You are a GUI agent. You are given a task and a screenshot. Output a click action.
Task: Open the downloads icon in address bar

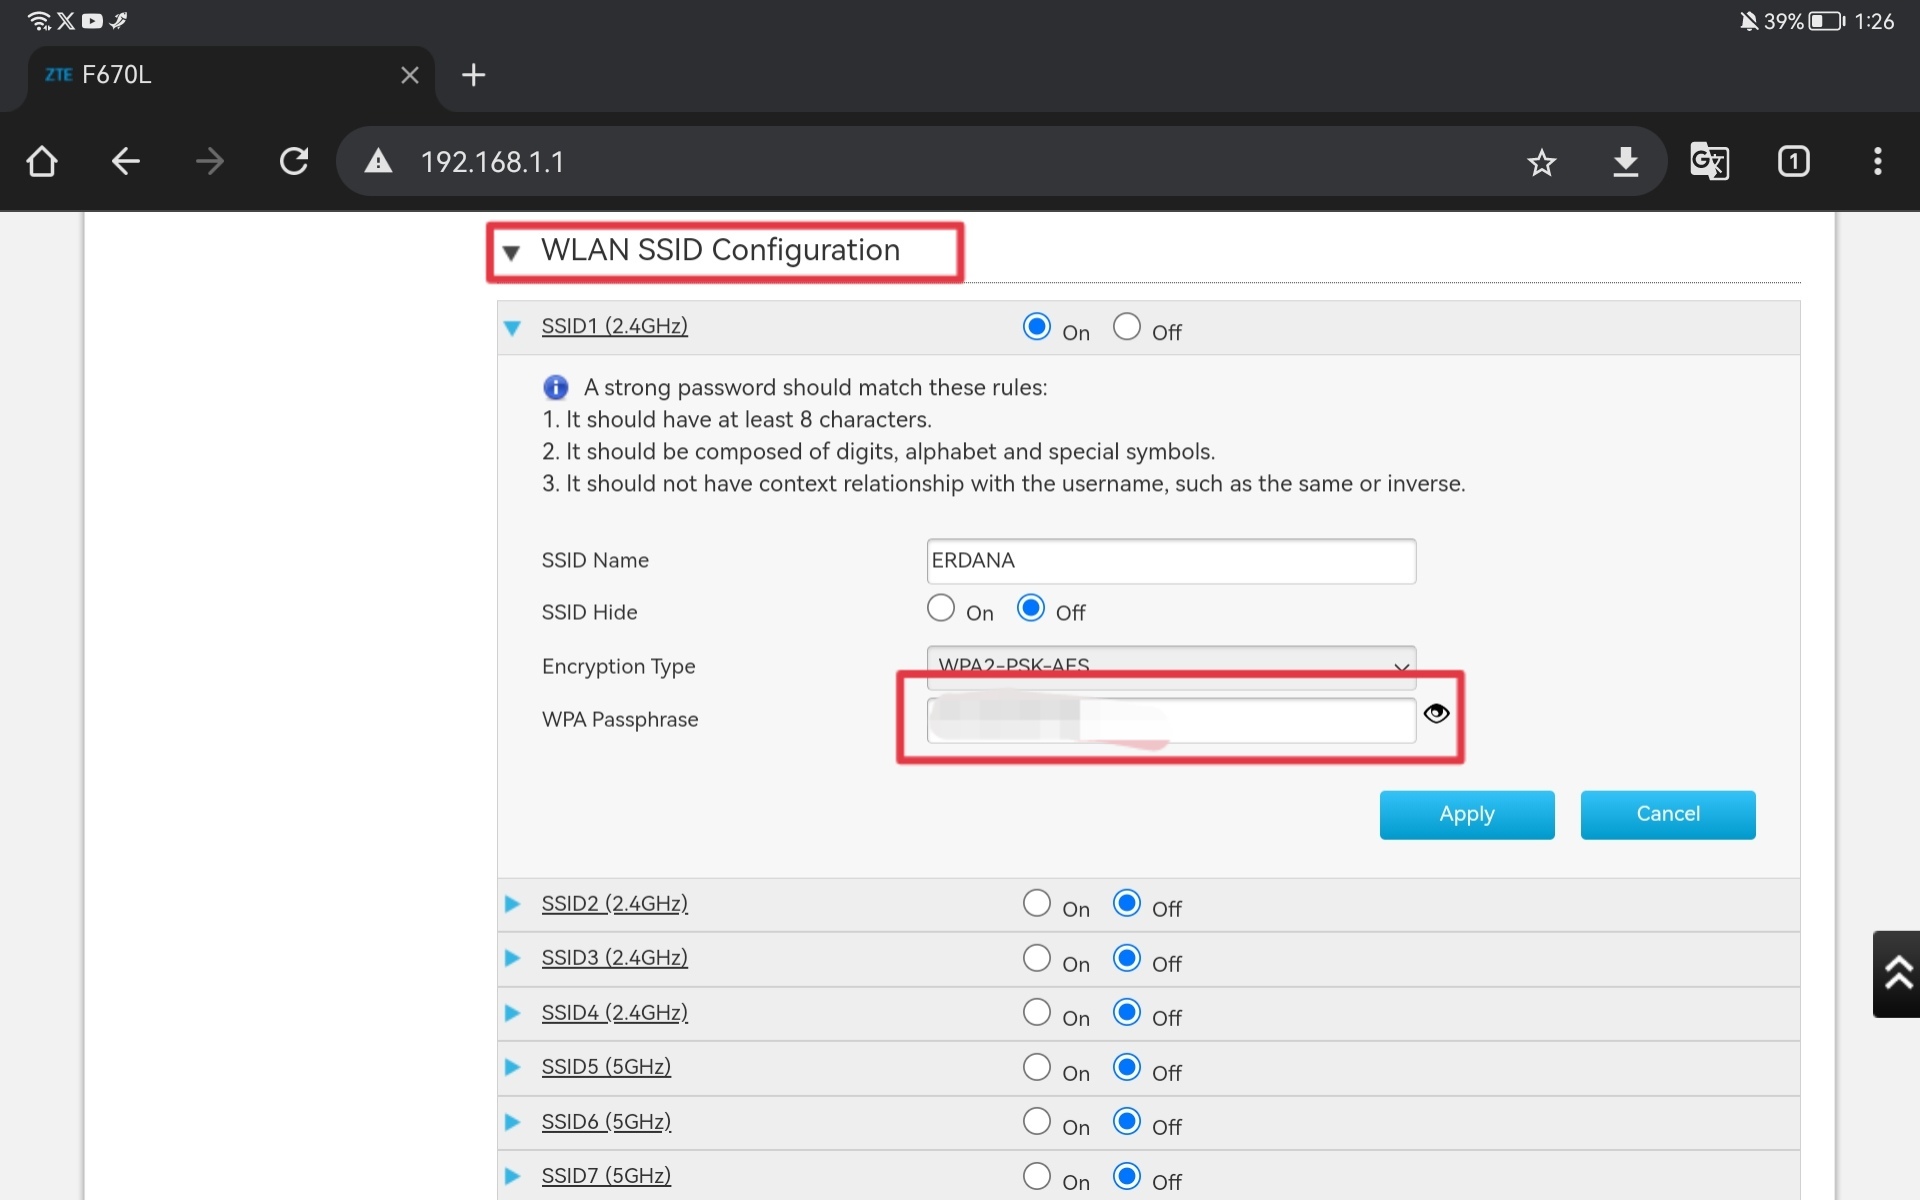[x=1625, y=161]
